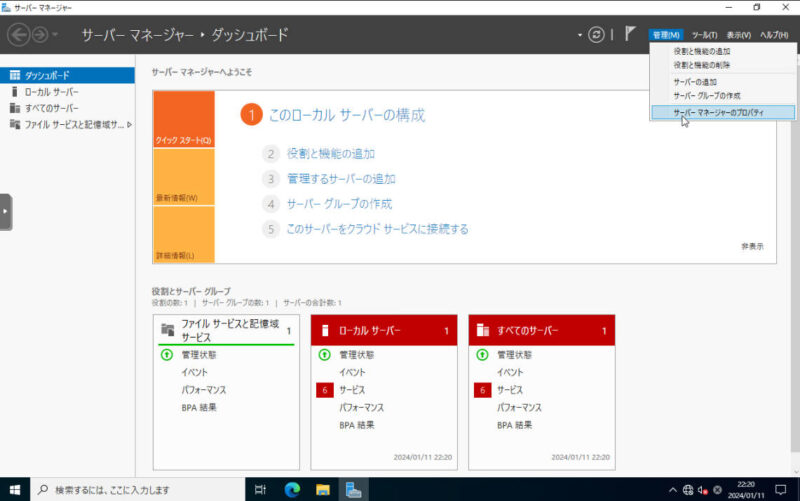This screenshot has width=800, height=501.
Task: Show hidden tray icons chevron
Action: pos(673,490)
